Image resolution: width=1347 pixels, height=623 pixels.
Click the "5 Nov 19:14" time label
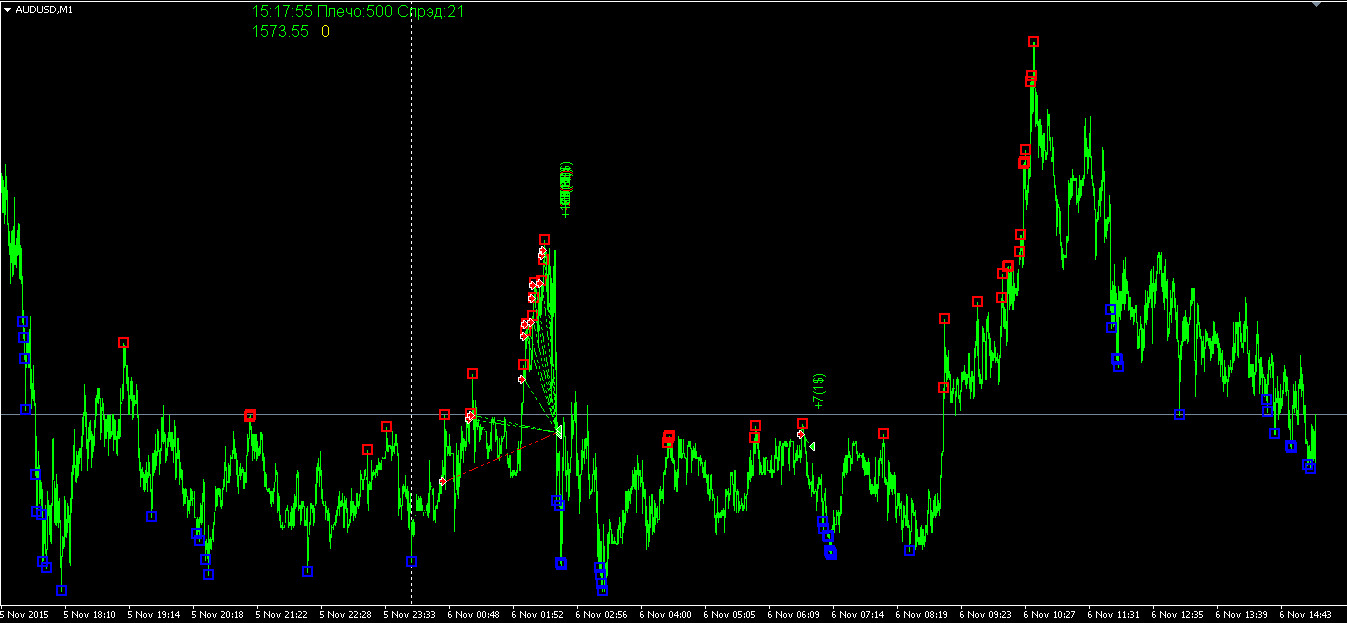coord(155,615)
